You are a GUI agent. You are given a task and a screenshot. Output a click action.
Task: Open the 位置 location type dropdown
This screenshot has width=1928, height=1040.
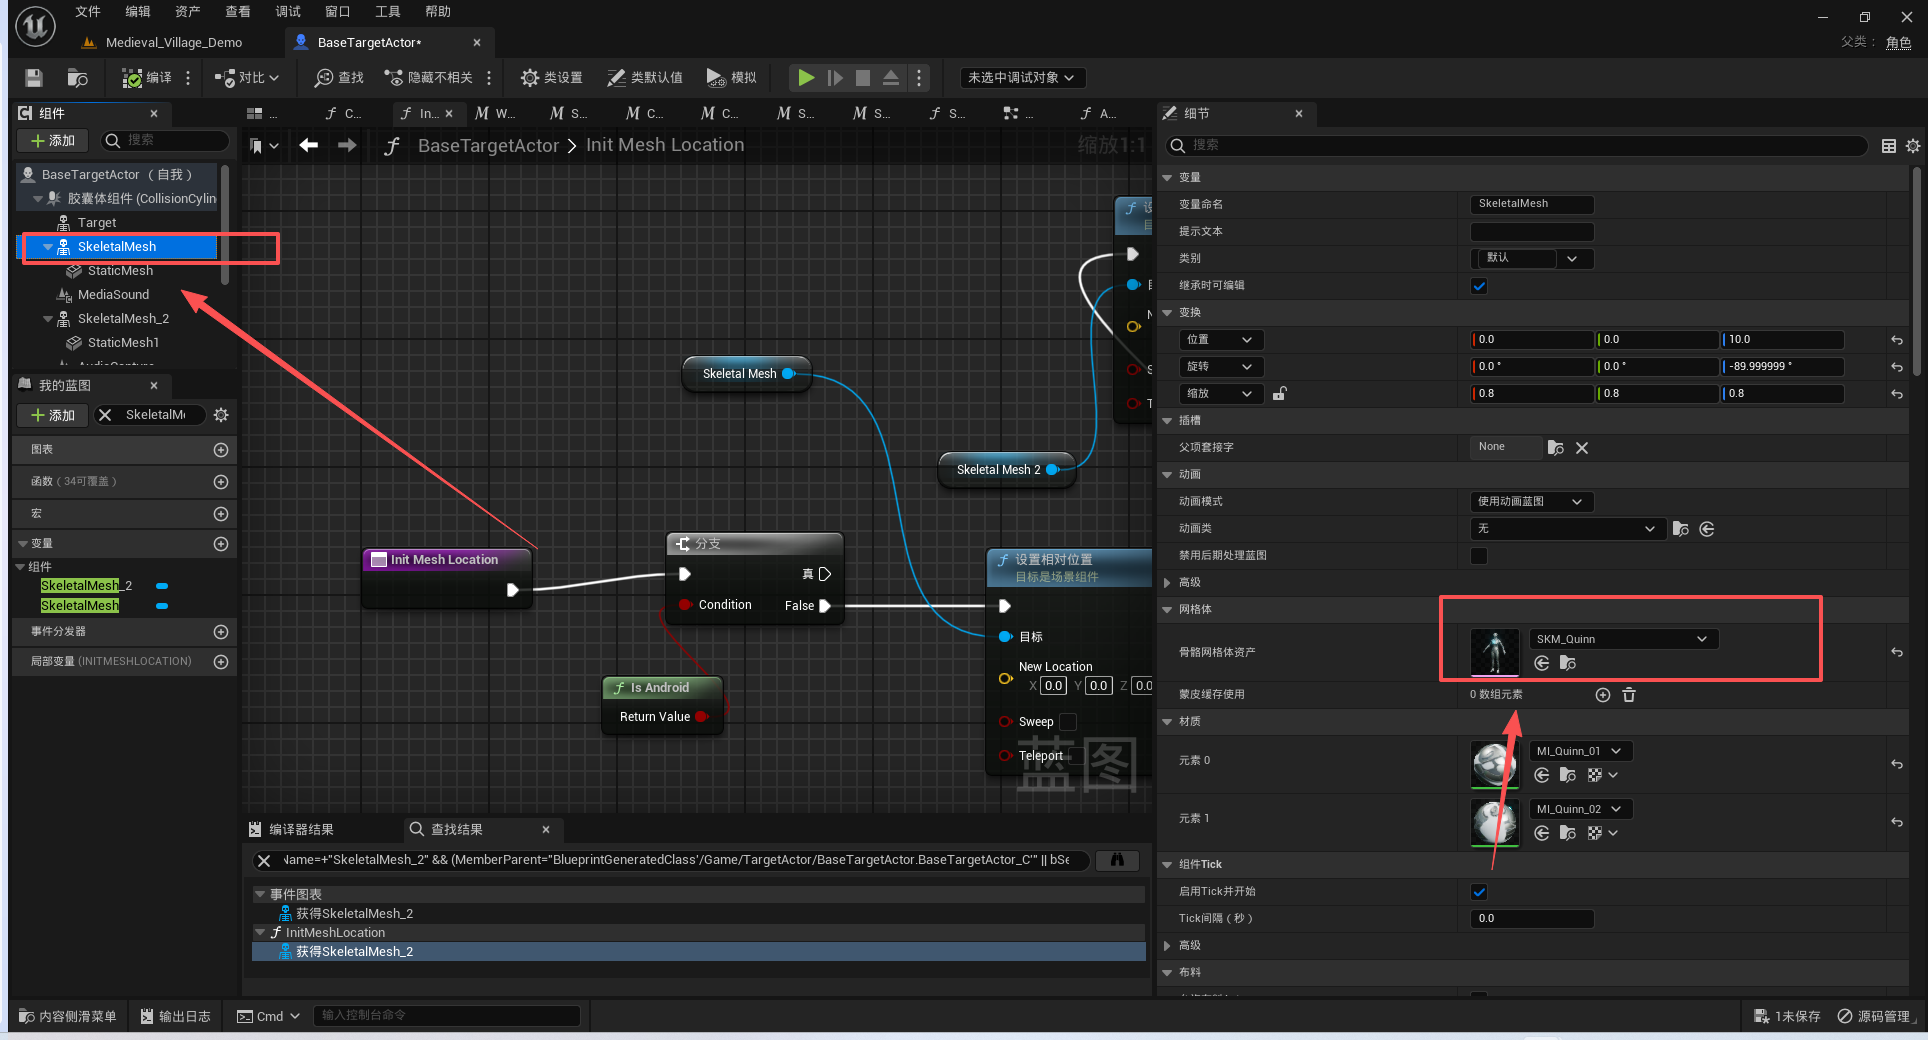(1220, 340)
